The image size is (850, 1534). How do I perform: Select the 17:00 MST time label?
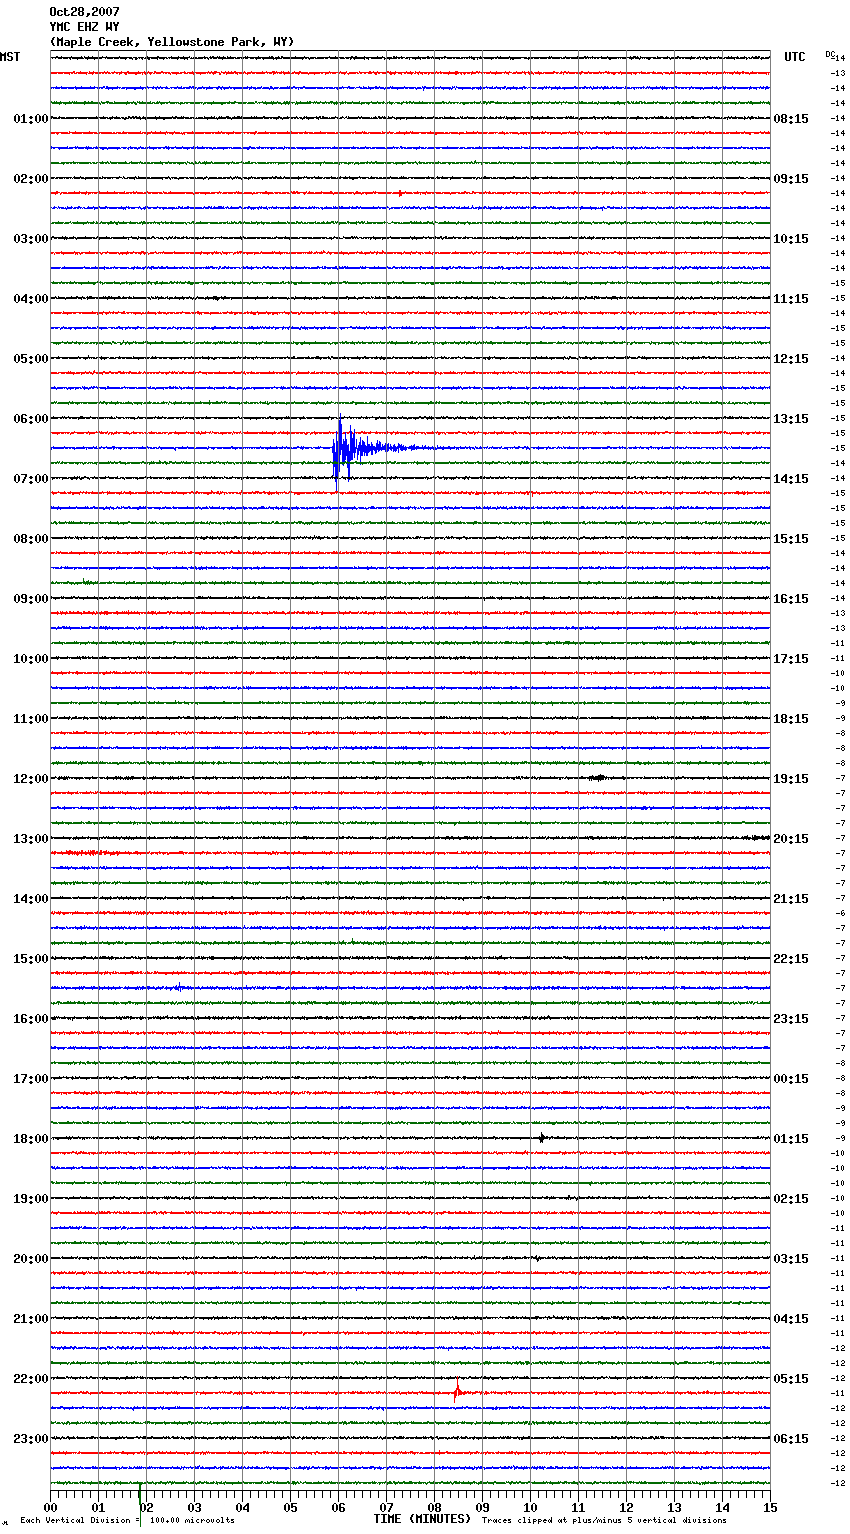[x=31, y=1079]
